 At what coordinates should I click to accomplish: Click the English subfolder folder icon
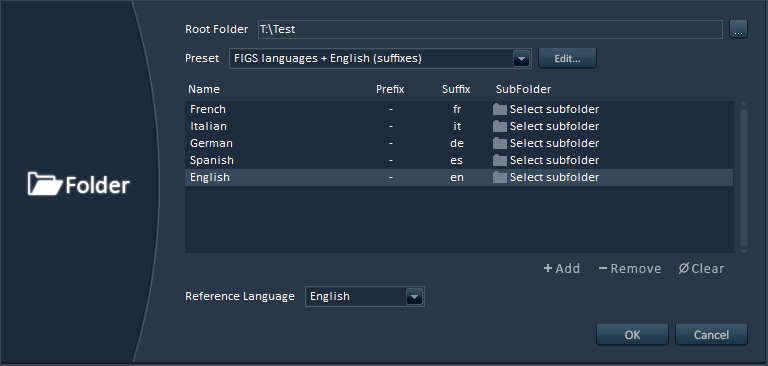click(500, 177)
